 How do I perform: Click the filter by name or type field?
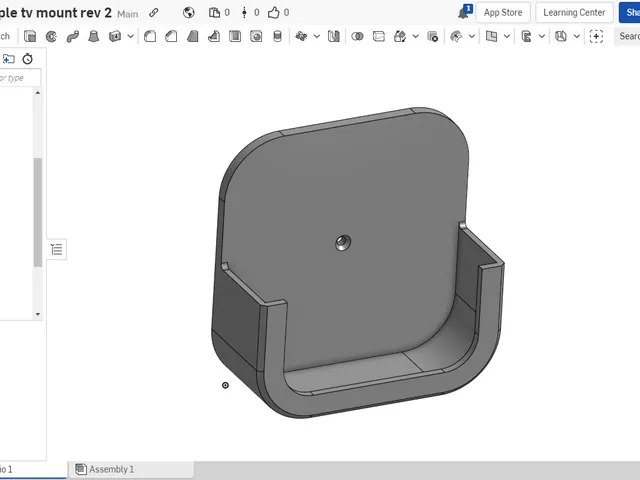20,78
